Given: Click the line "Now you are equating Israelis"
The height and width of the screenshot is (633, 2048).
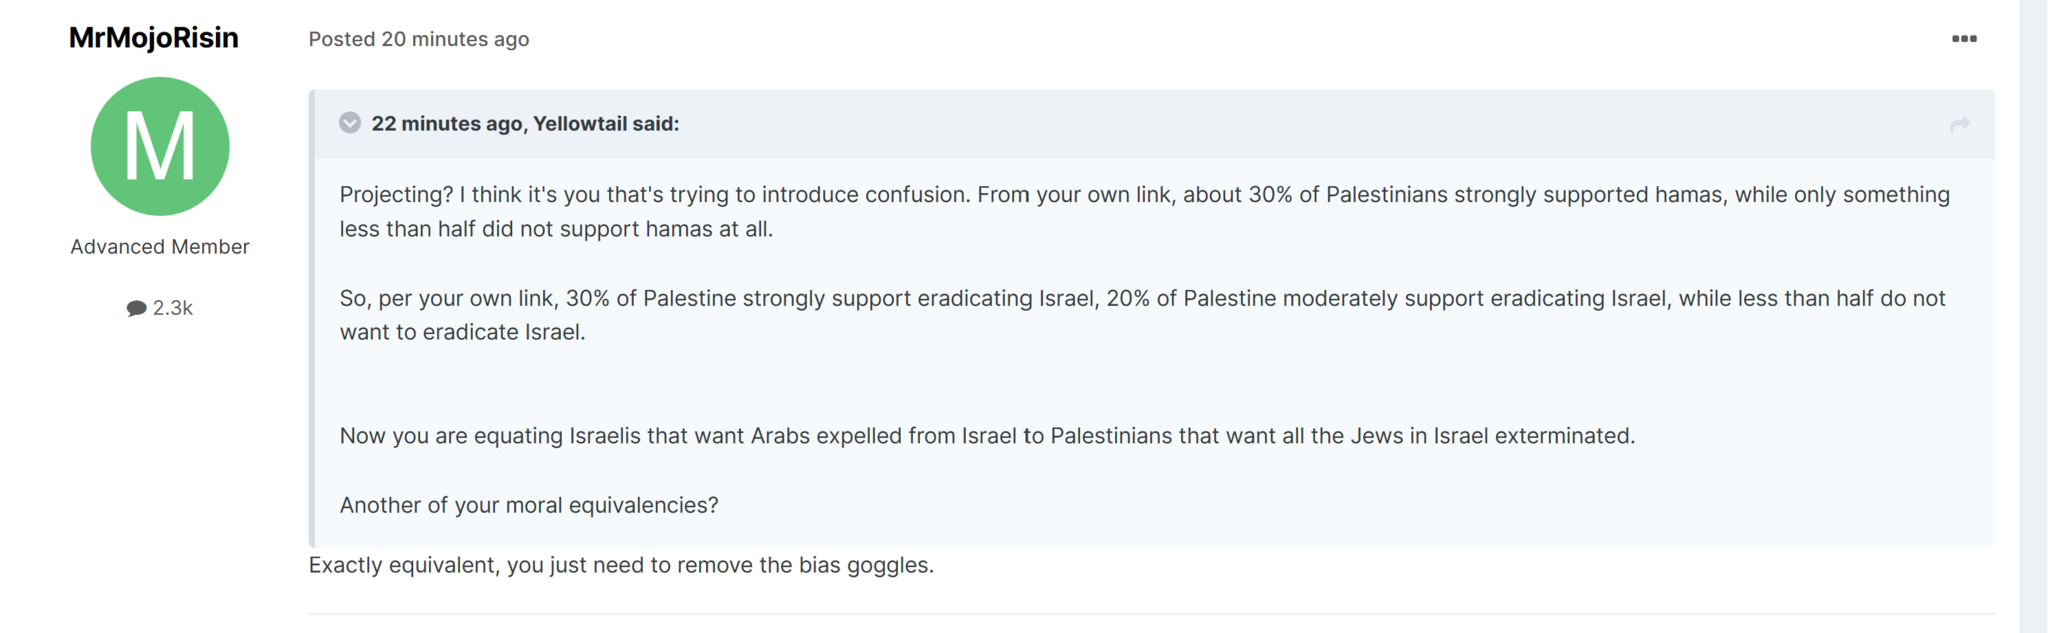Looking at the screenshot, I should tap(987, 436).
